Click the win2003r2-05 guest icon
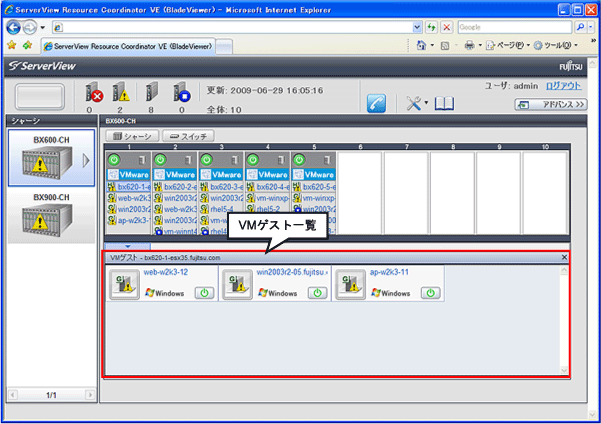Viewport: 601px width, 424px height. [237, 284]
